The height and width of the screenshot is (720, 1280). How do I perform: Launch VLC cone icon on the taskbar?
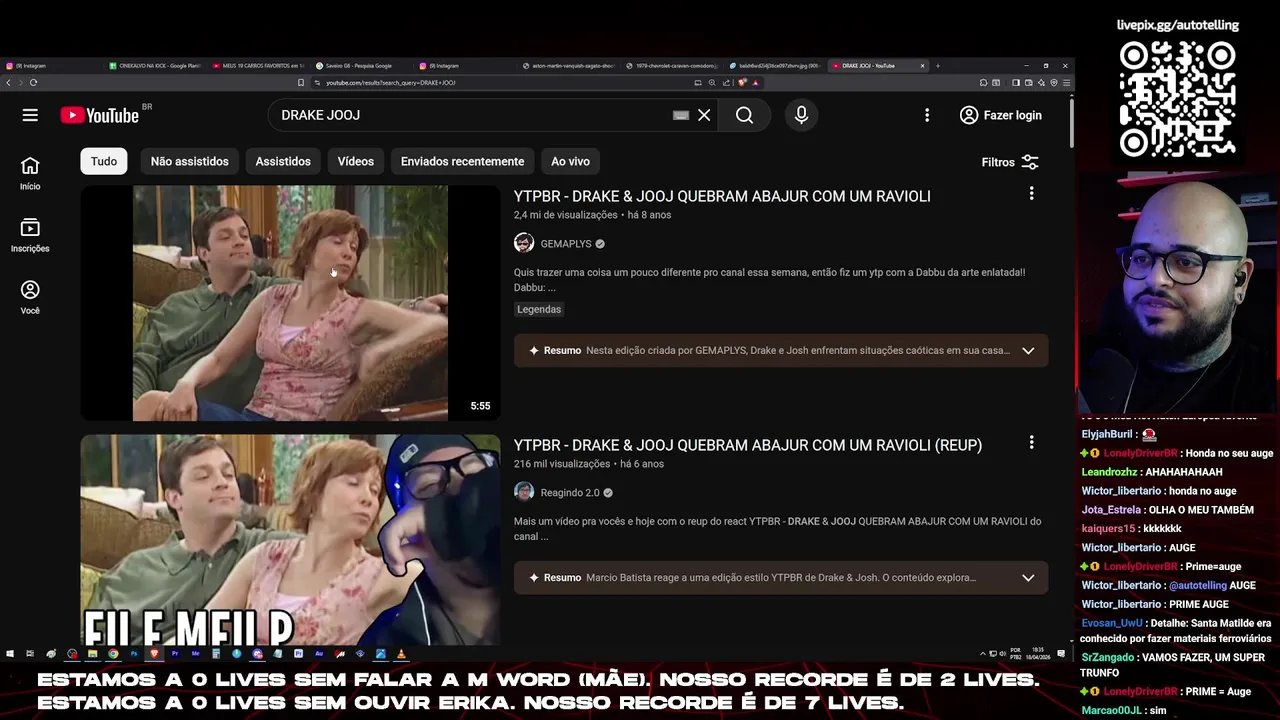401,654
